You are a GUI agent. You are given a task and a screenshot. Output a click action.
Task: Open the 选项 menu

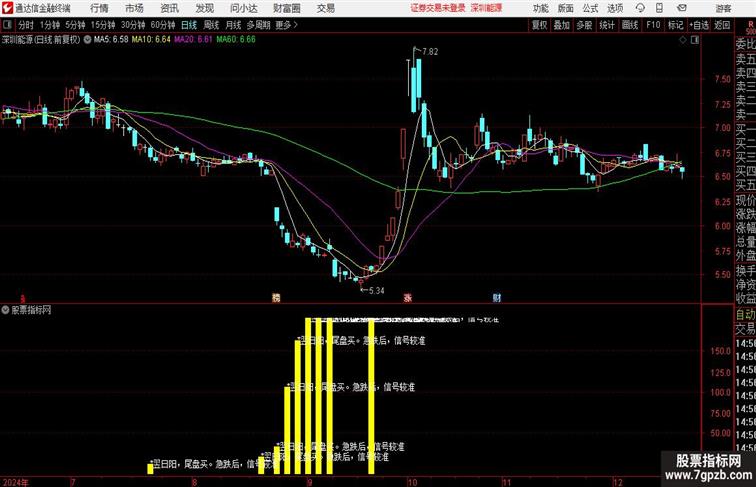[615, 8]
